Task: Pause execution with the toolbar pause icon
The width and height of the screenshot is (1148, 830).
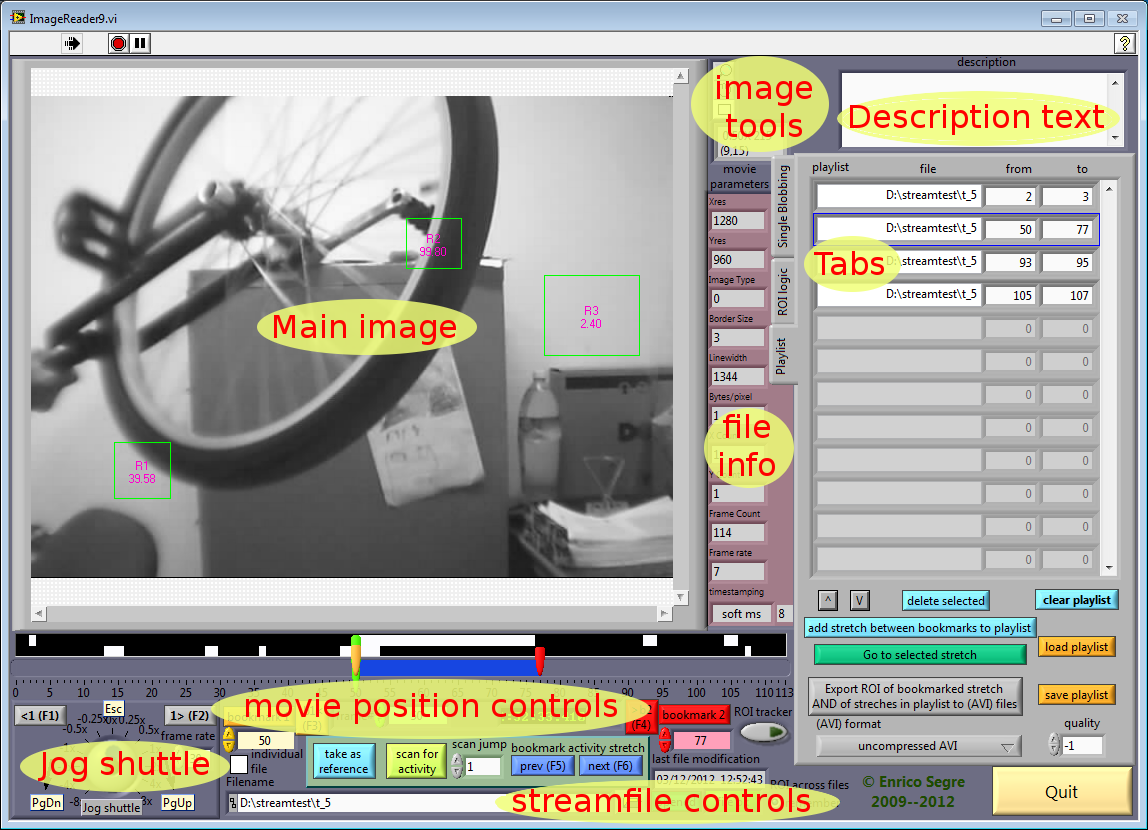Action: click(140, 43)
